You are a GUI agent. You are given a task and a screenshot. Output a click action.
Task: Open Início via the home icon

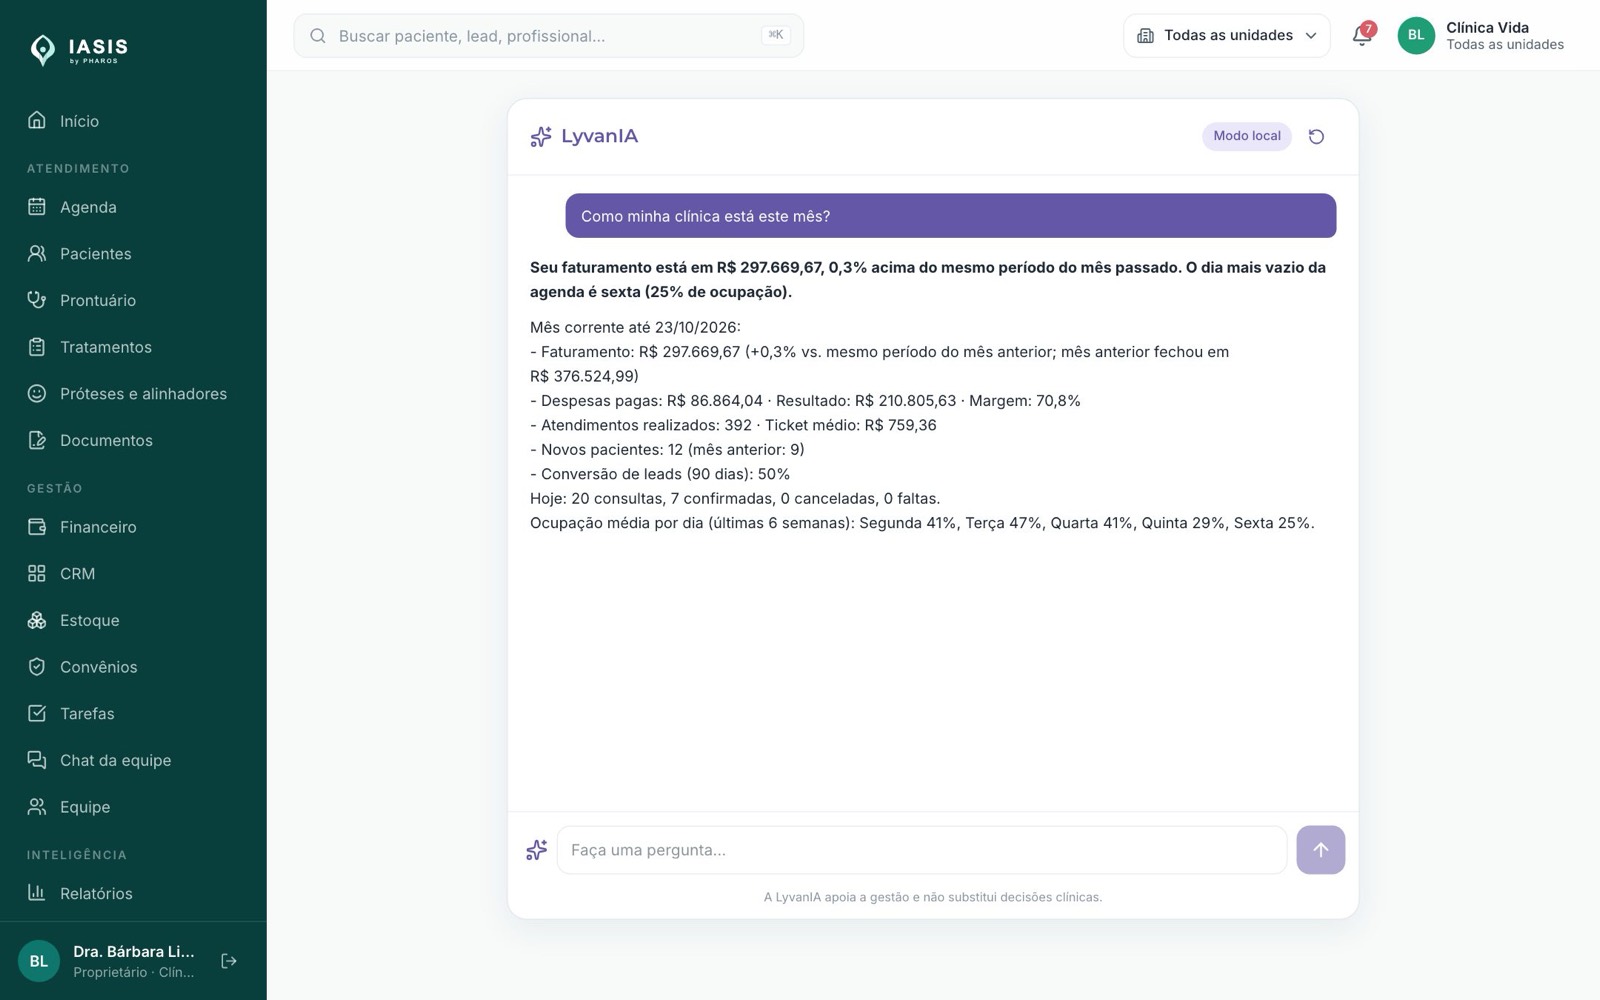[37, 121]
